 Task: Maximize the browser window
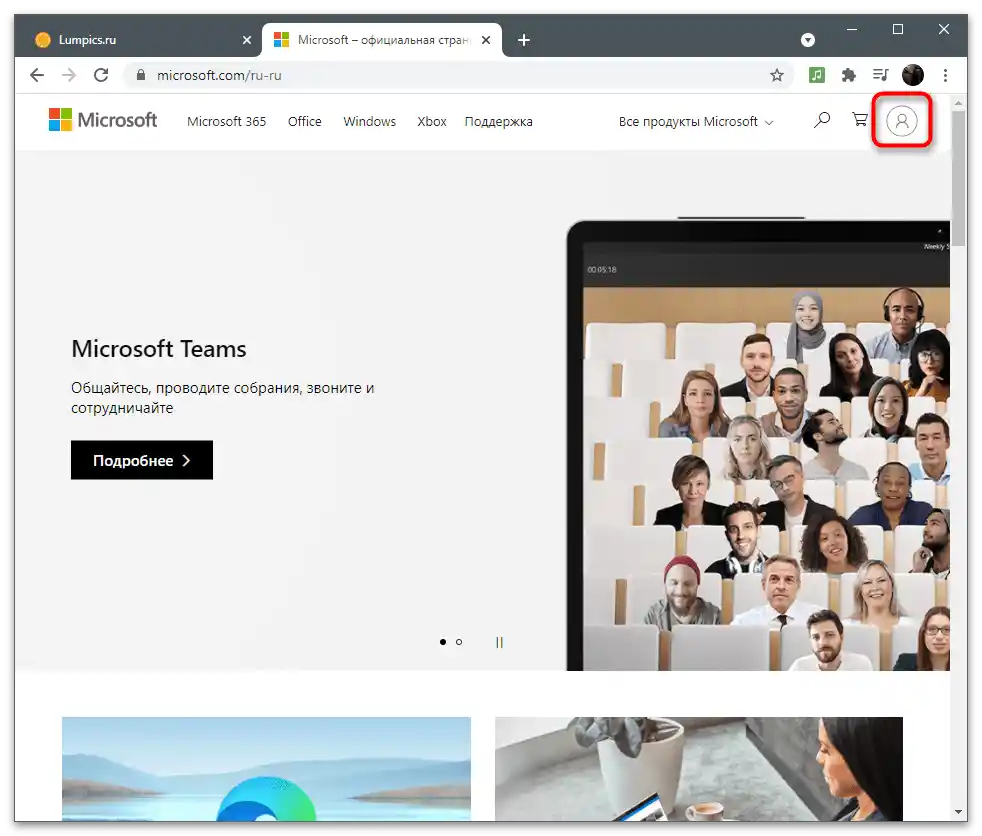point(897,29)
